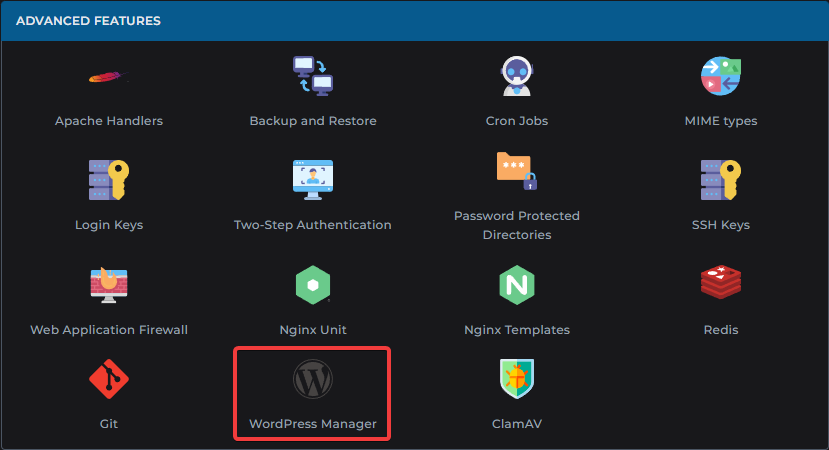Click the Advanced Features section header
This screenshot has width=829, height=450.
(x=88, y=21)
